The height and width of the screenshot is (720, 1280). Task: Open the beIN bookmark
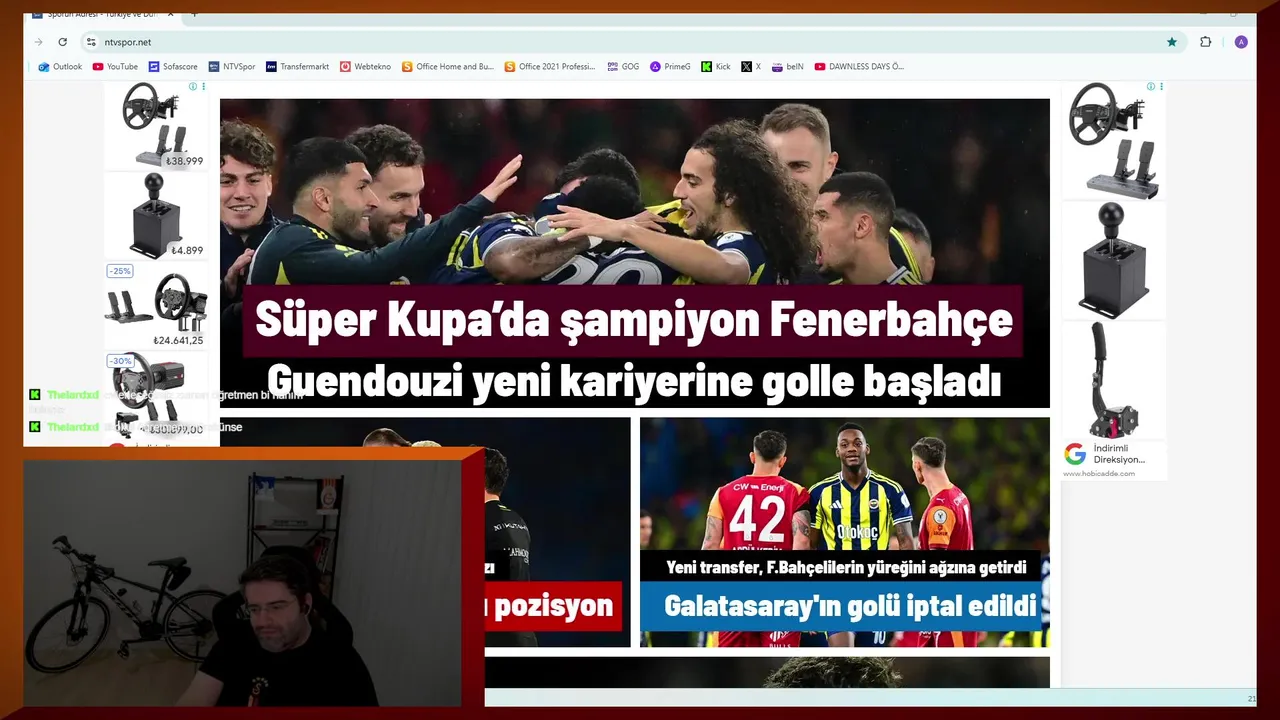(x=788, y=67)
